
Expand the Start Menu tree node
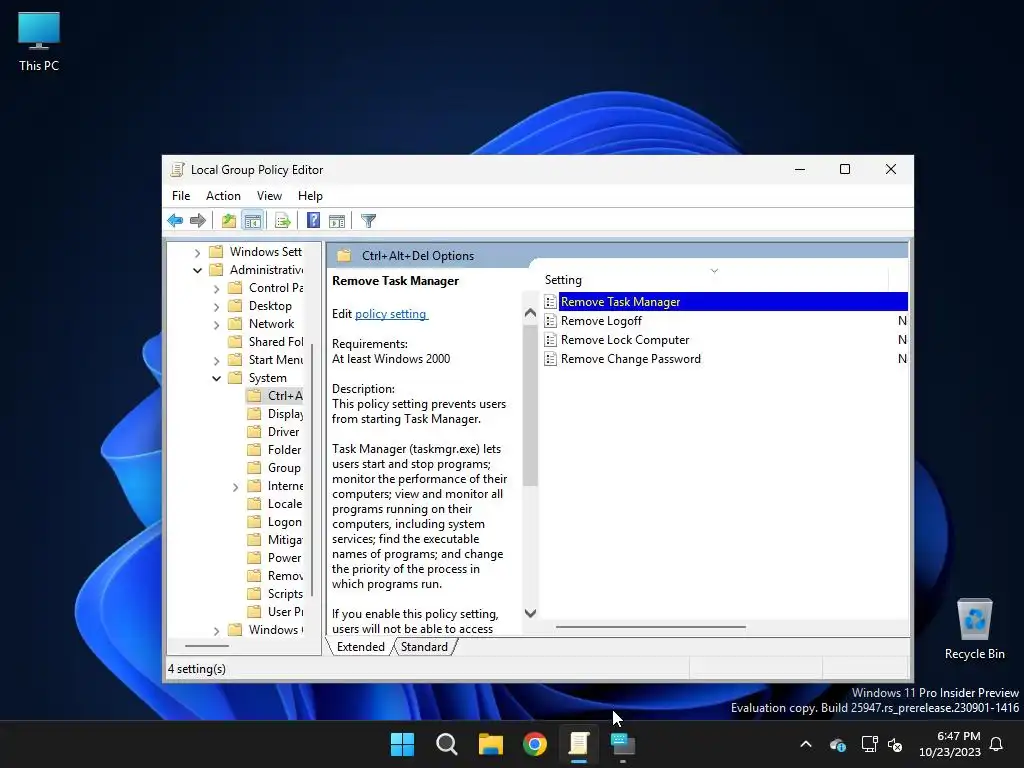coord(216,360)
